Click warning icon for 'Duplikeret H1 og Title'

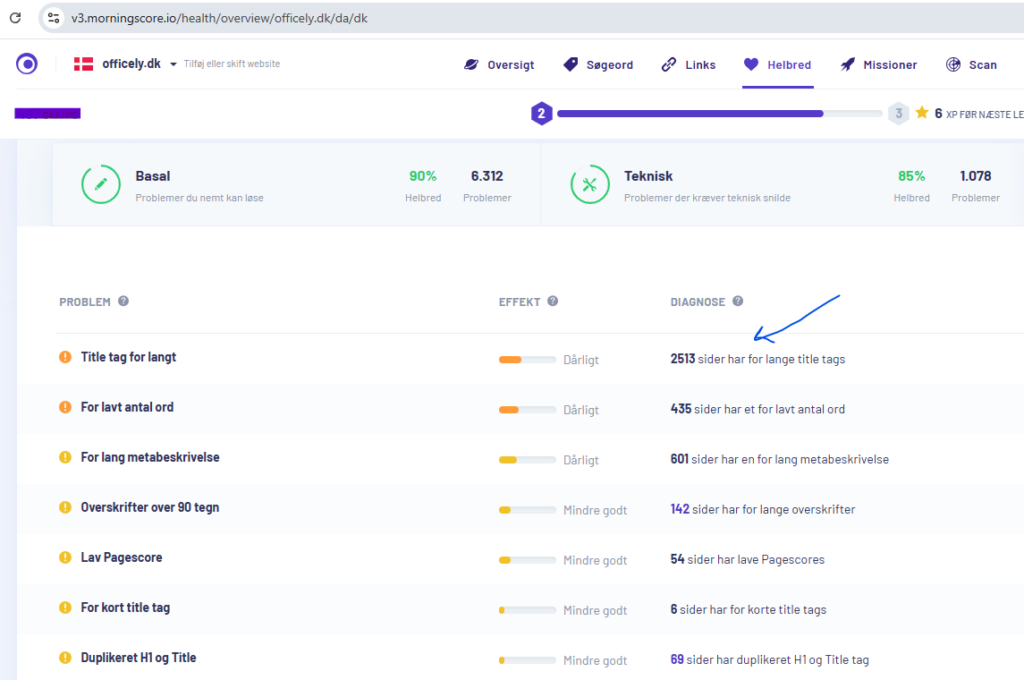(65, 657)
